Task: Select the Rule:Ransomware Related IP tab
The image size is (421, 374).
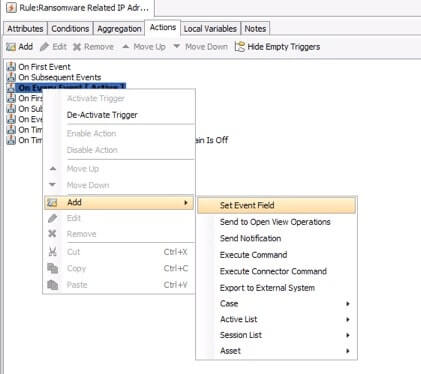Action: tap(78, 8)
